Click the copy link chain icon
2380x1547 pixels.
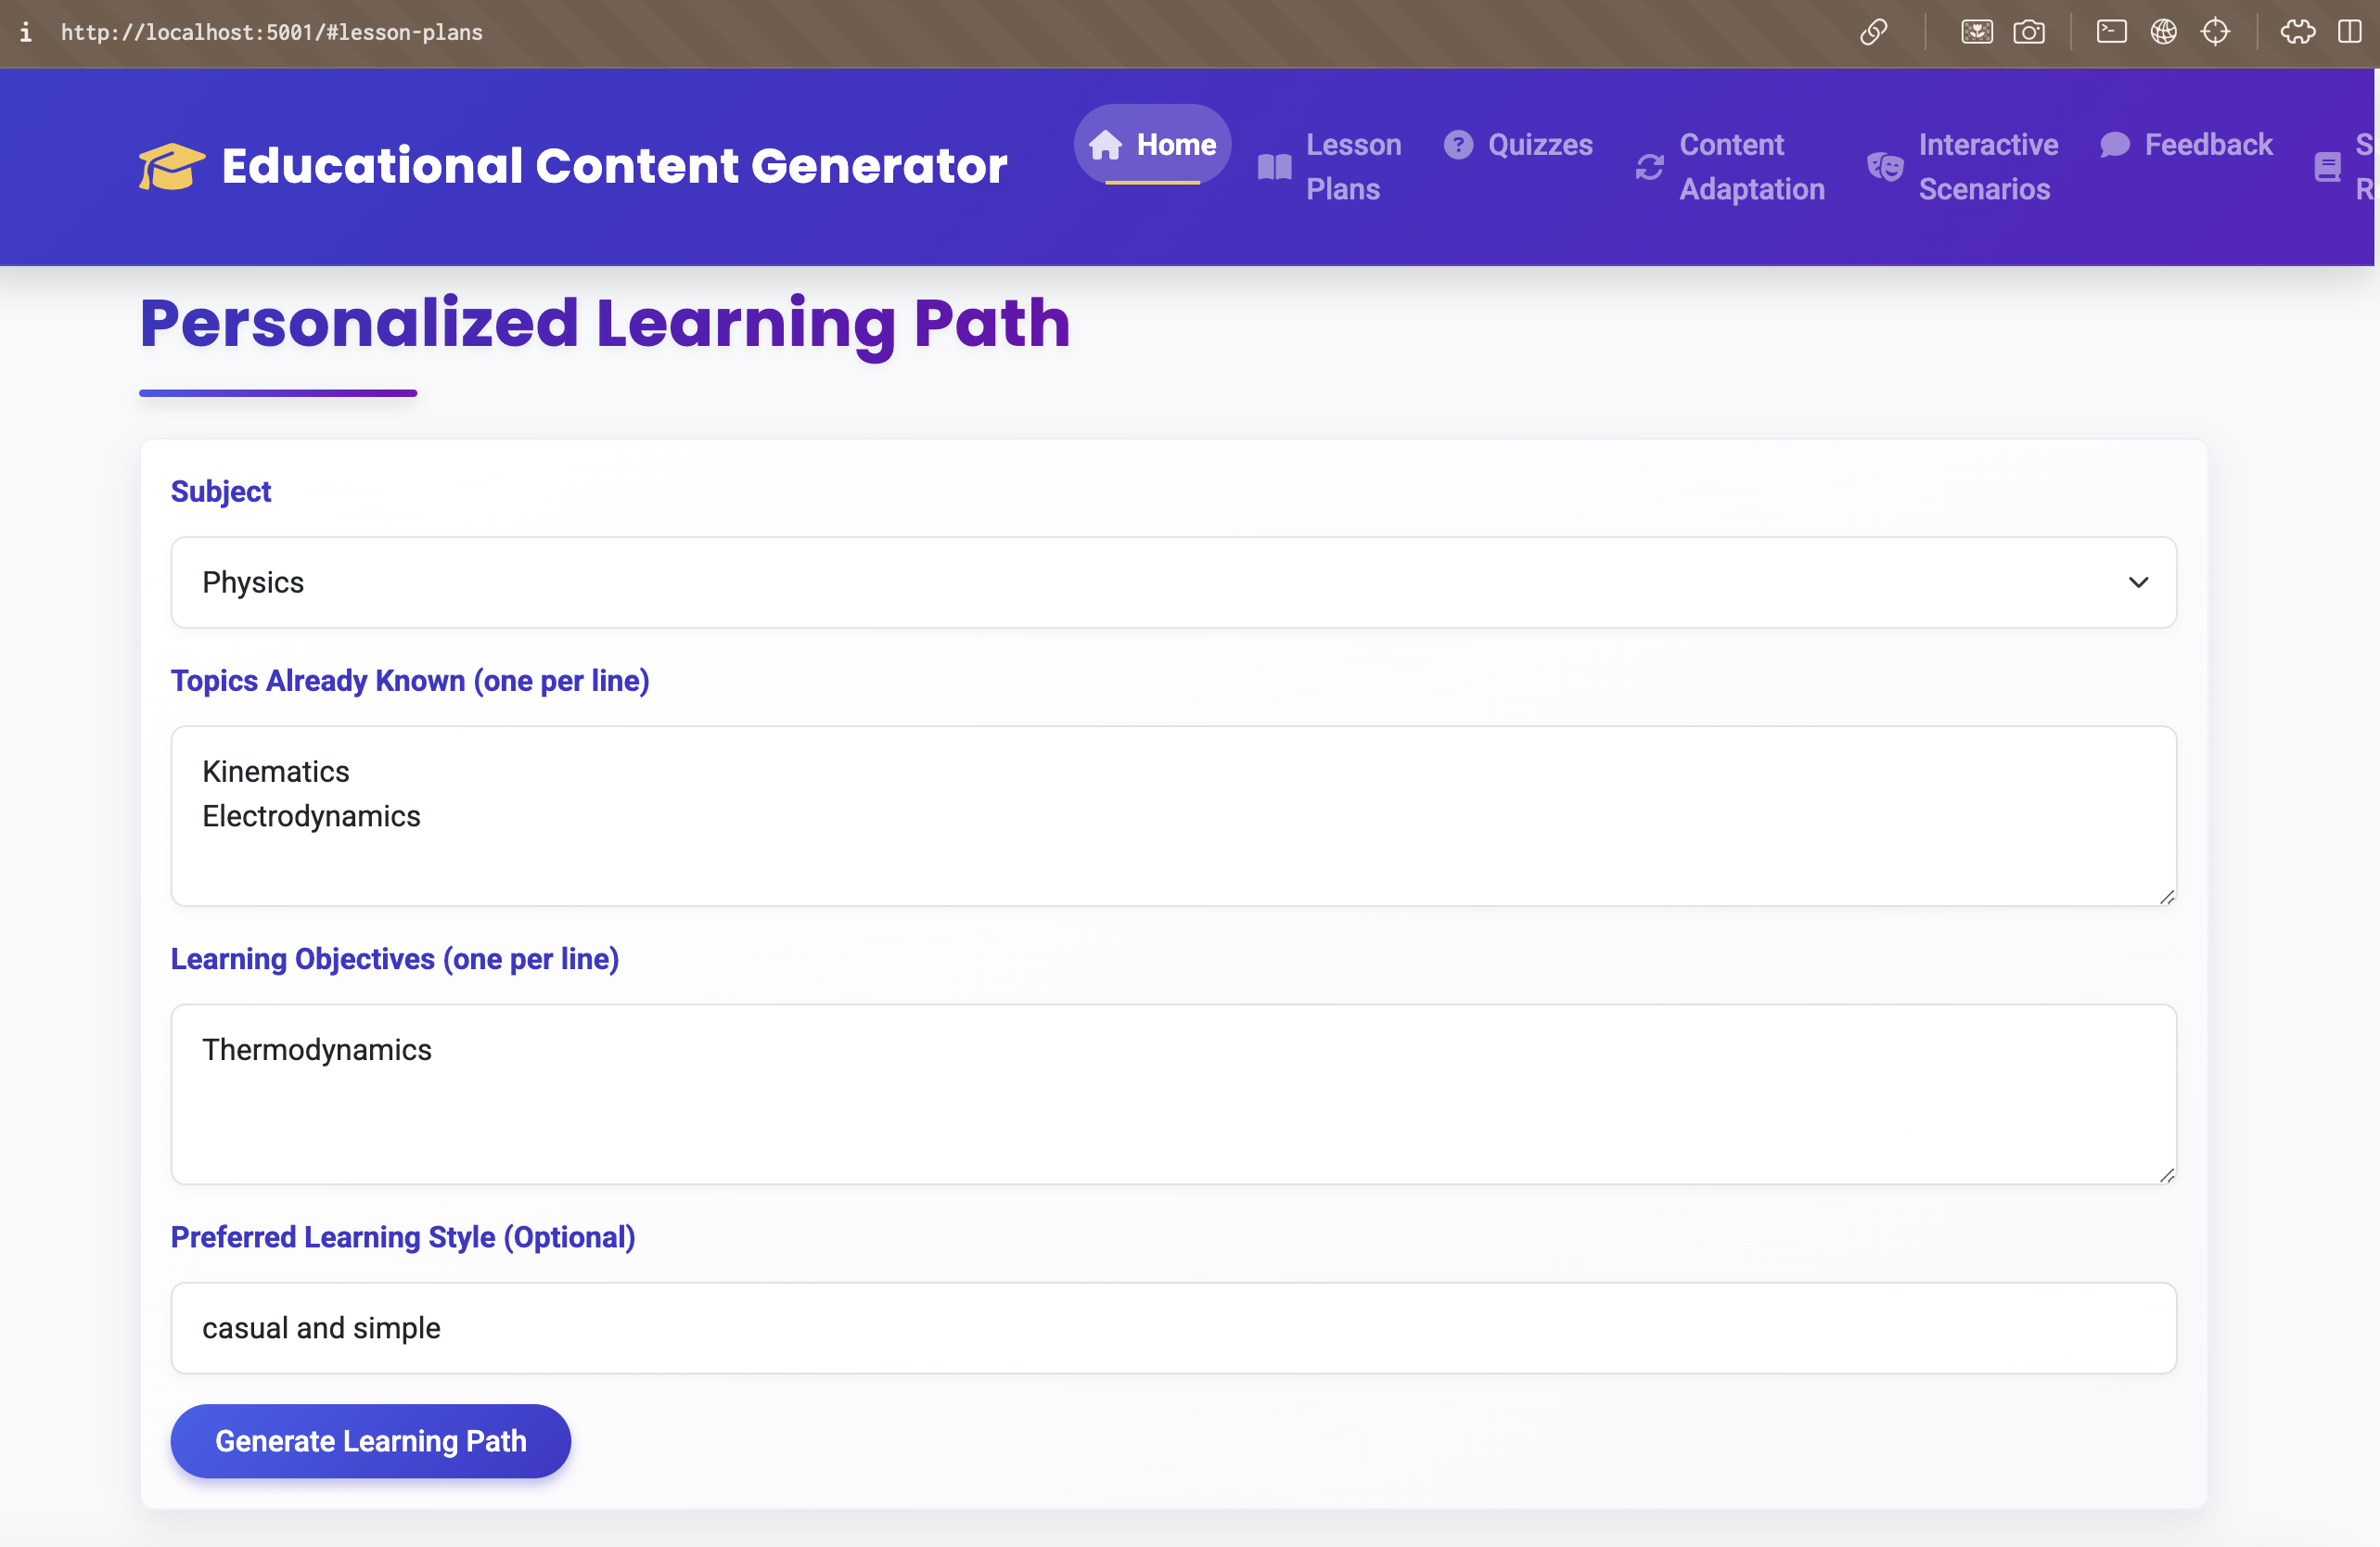click(1873, 32)
